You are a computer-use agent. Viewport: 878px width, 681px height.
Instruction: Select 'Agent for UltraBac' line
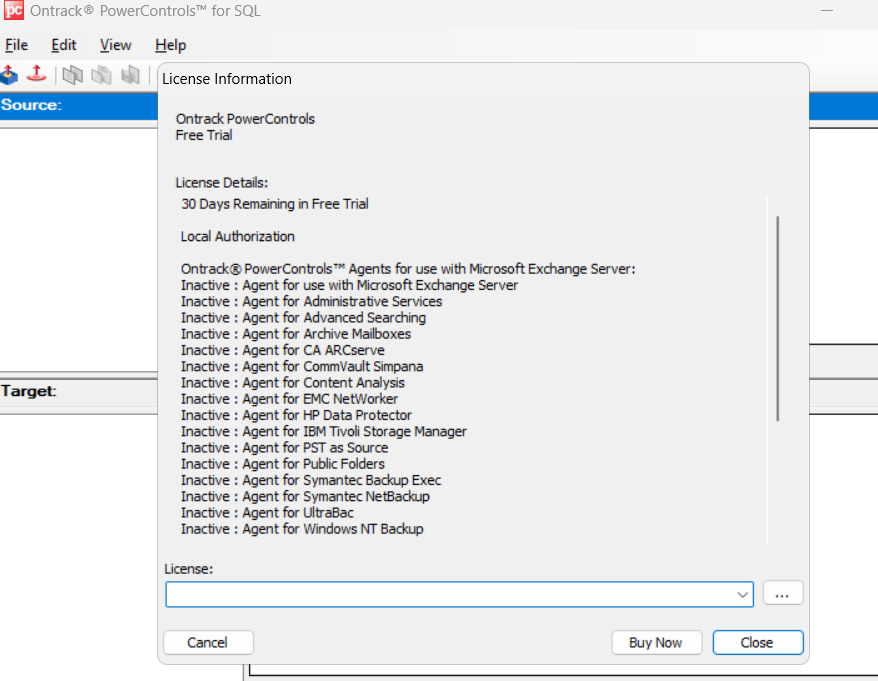[x=268, y=512]
